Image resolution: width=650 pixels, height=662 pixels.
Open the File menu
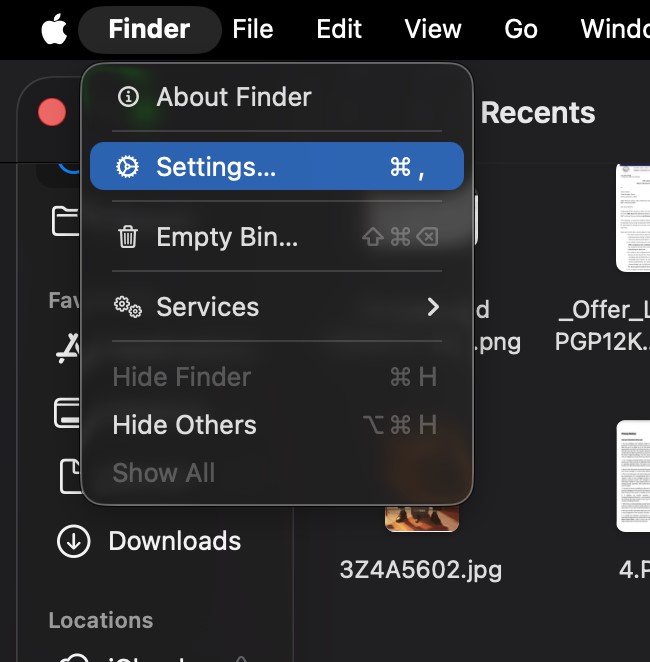(x=253, y=29)
